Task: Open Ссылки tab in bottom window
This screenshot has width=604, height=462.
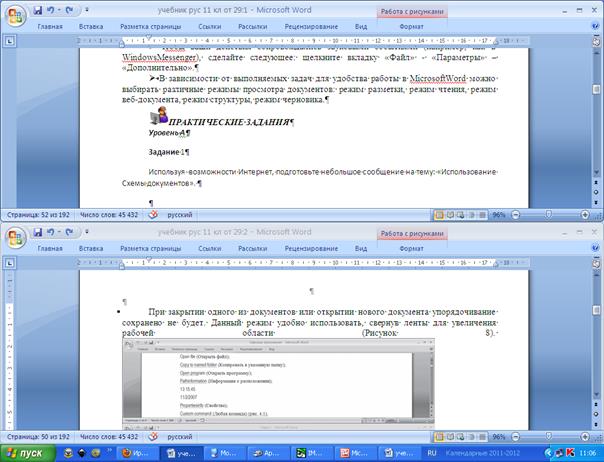Action: coord(210,249)
